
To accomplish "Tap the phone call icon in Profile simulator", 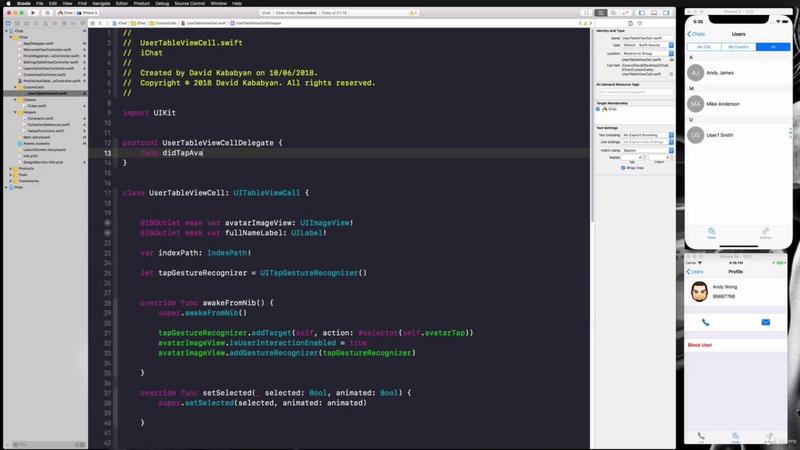I will coord(705,322).
